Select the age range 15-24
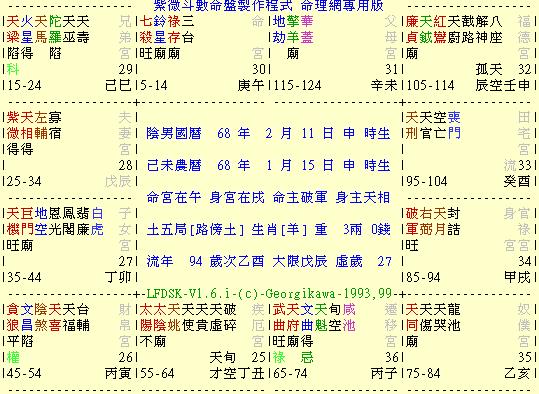Screen dimensions: 539x394 tap(24, 86)
